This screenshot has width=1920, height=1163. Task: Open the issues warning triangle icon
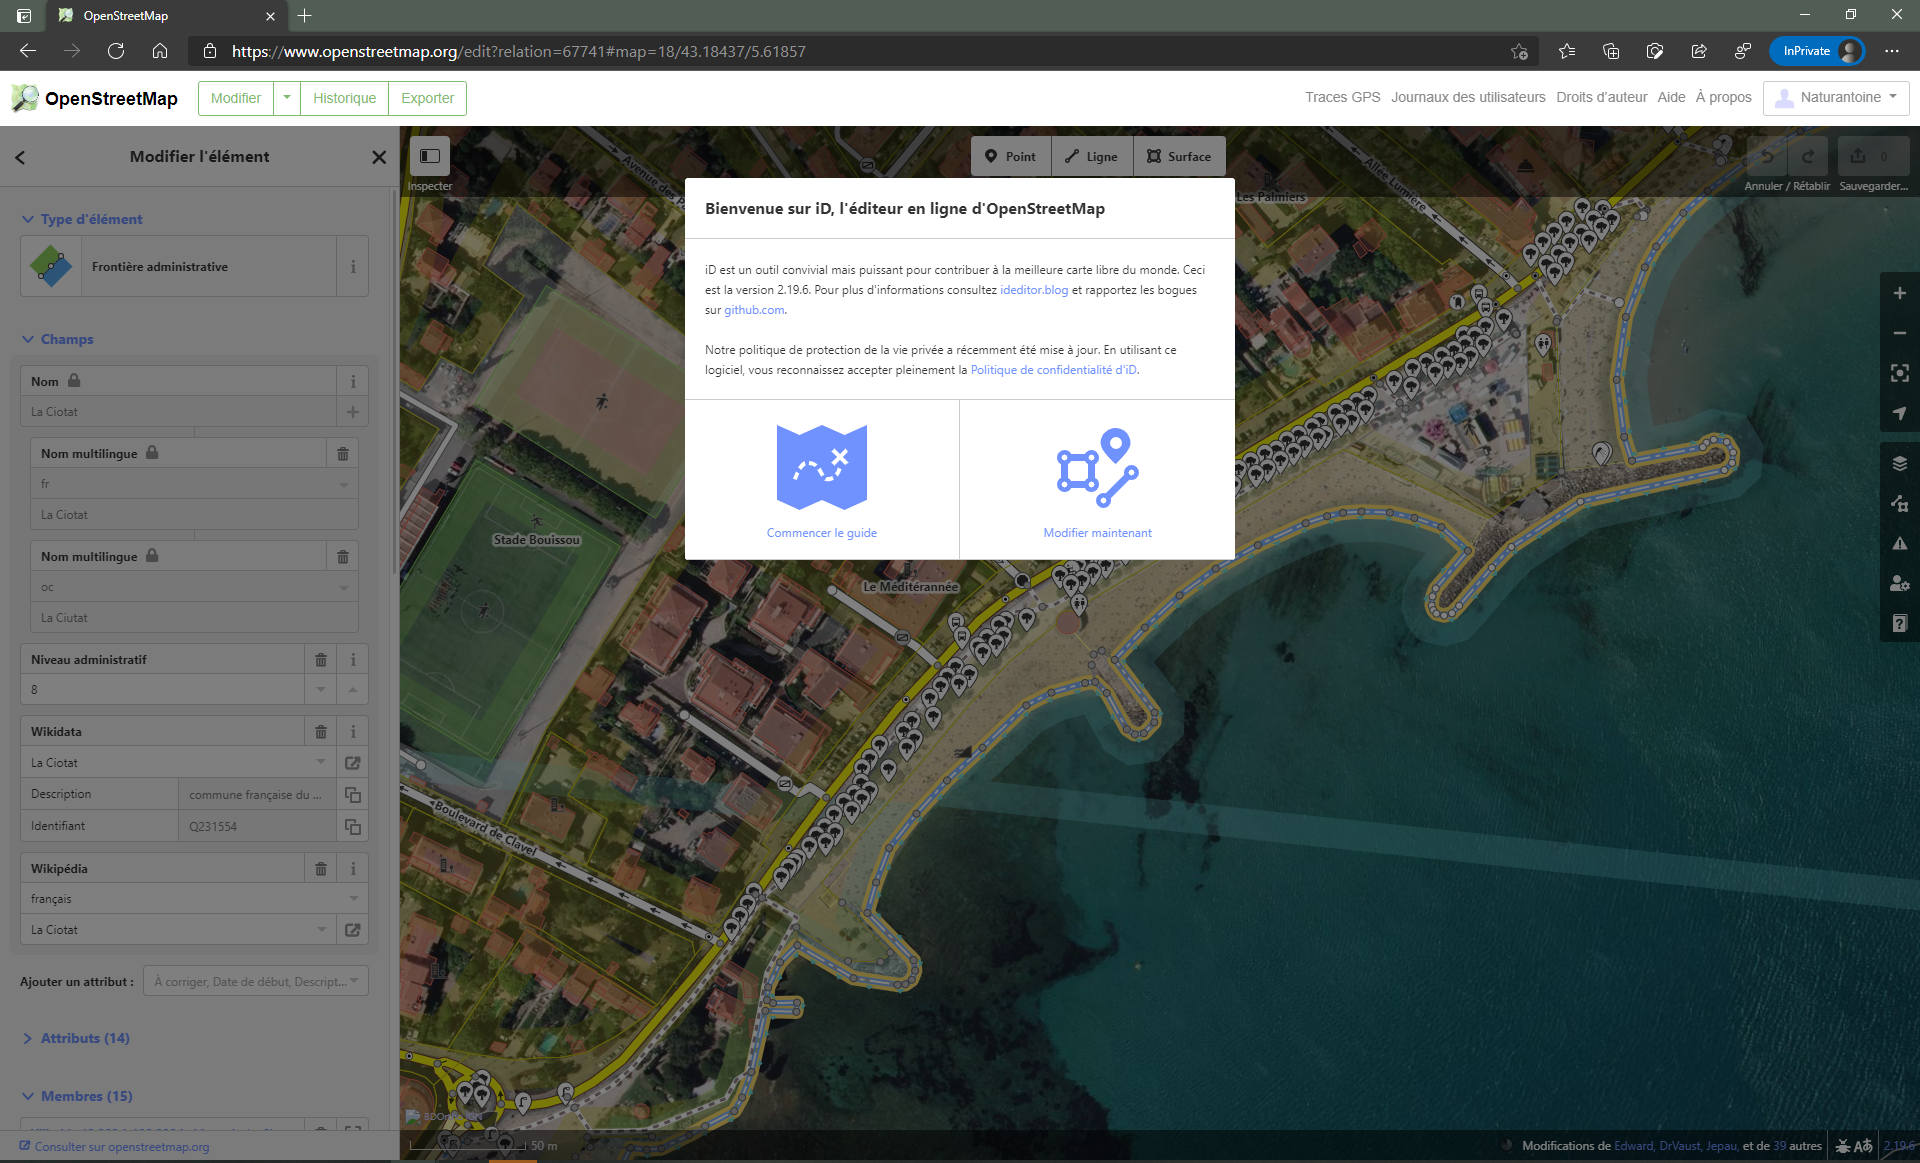1899,544
